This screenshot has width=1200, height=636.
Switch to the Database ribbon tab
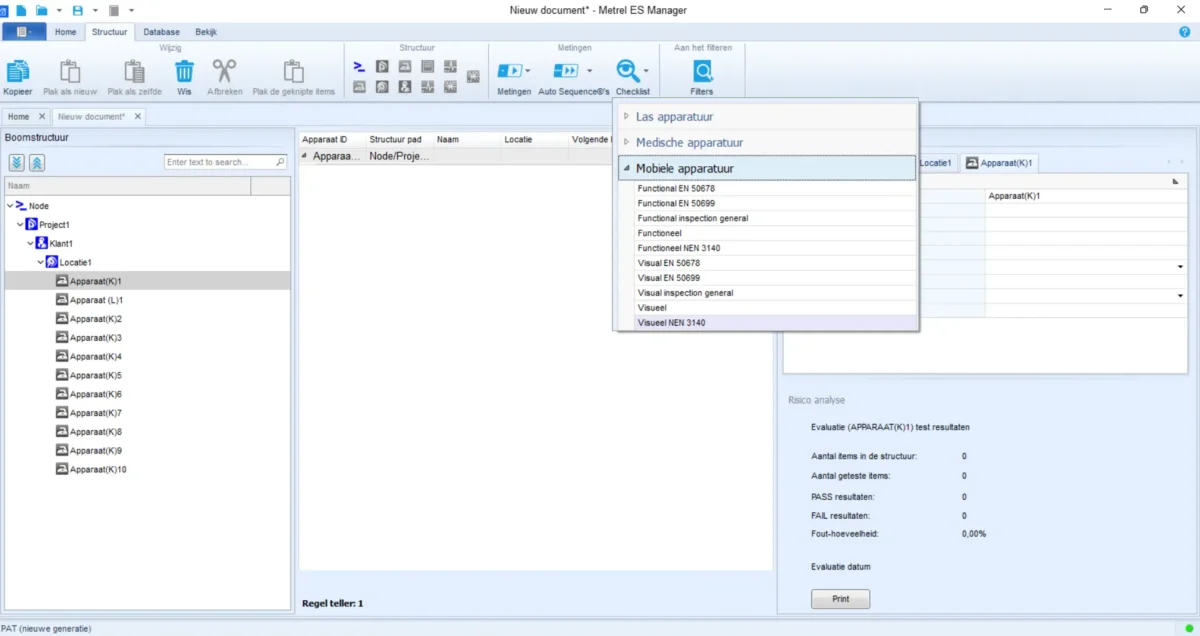161,32
